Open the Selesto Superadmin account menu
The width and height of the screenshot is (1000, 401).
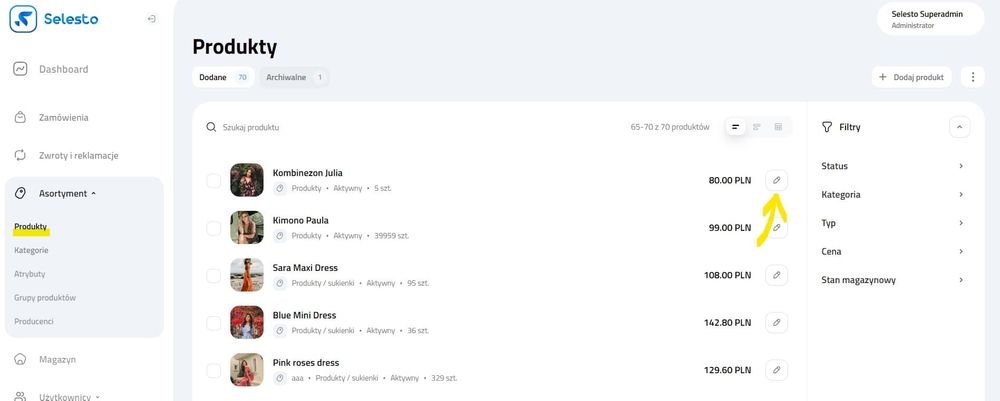tap(930, 18)
